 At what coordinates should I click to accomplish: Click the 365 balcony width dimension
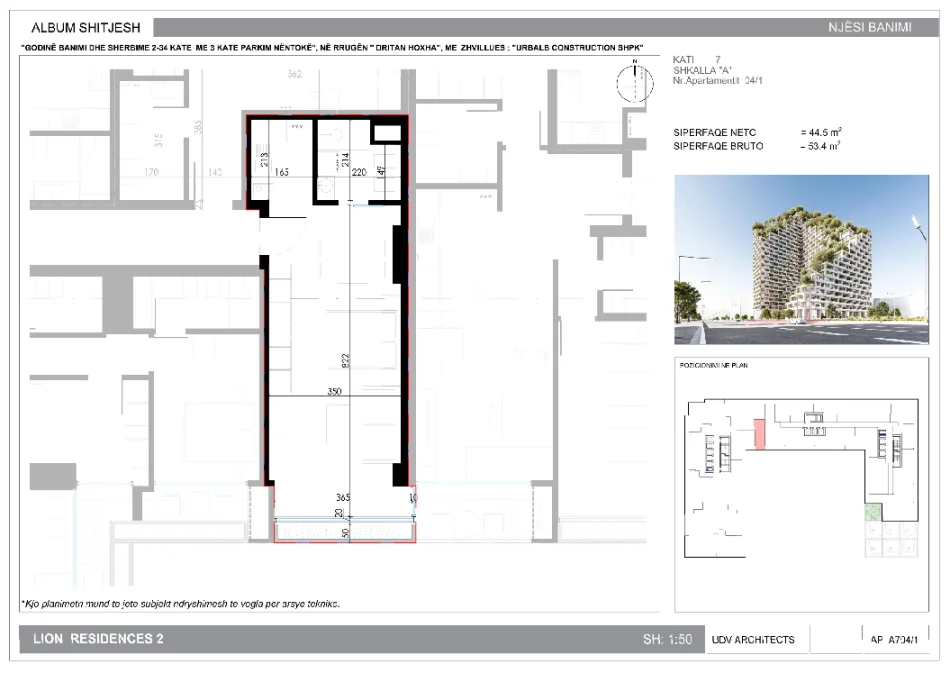point(343,497)
